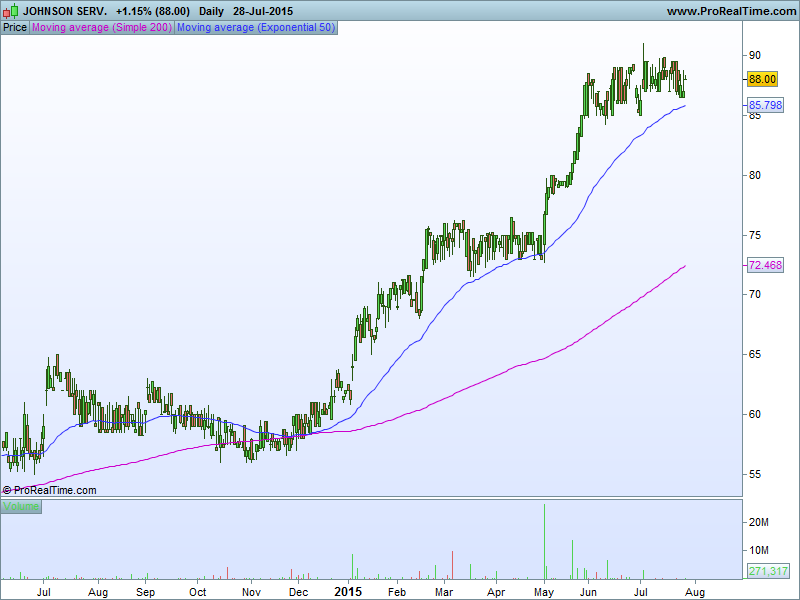Image resolution: width=800 pixels, height=600 pixels.
Task: Click the www.ProRealTime.com link
Action: (731, 11)
